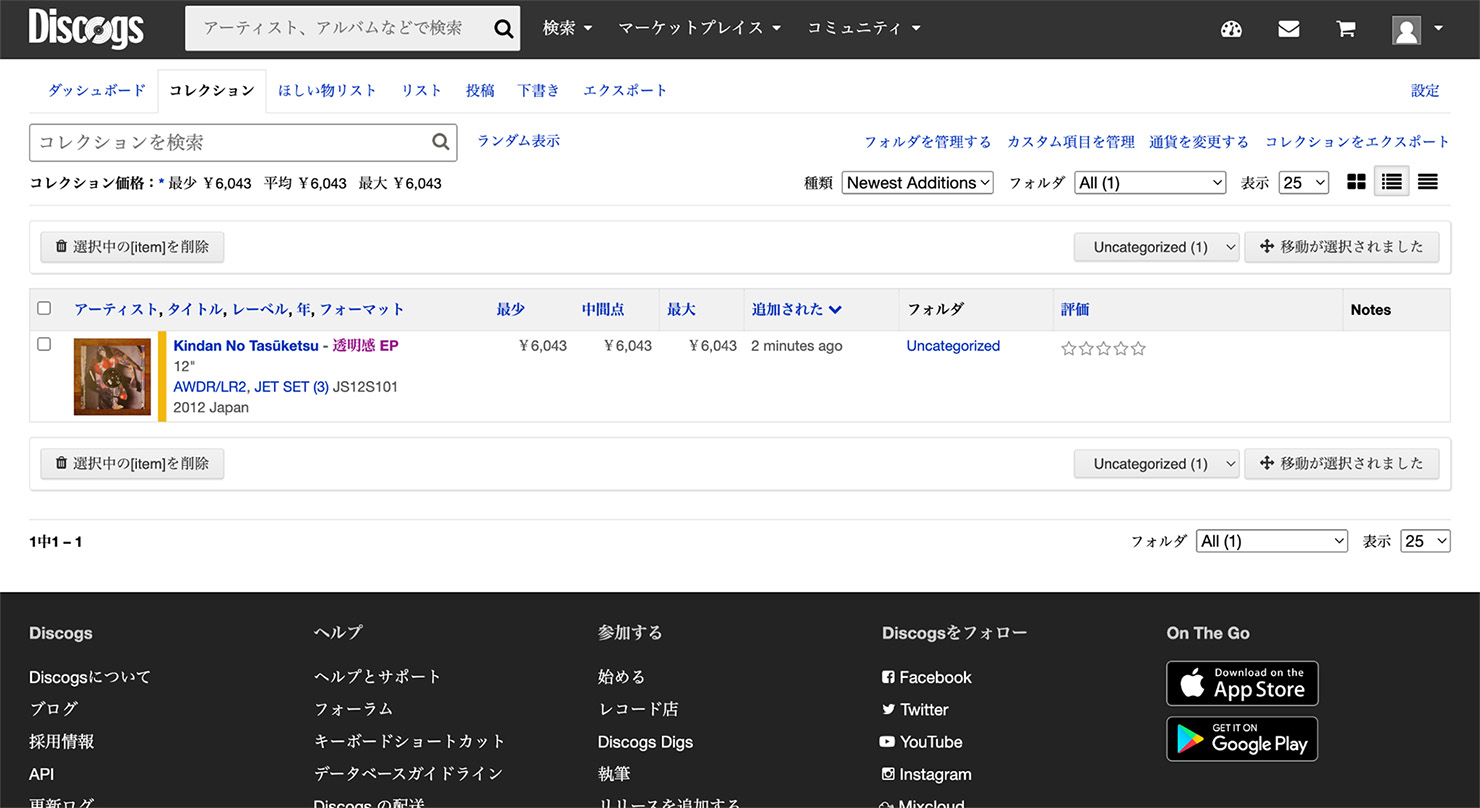Image resolution: width=1480 pixels, height=808 pixels.
Task: Open the Discogs Digs footer link
Action: pos(645,742)
